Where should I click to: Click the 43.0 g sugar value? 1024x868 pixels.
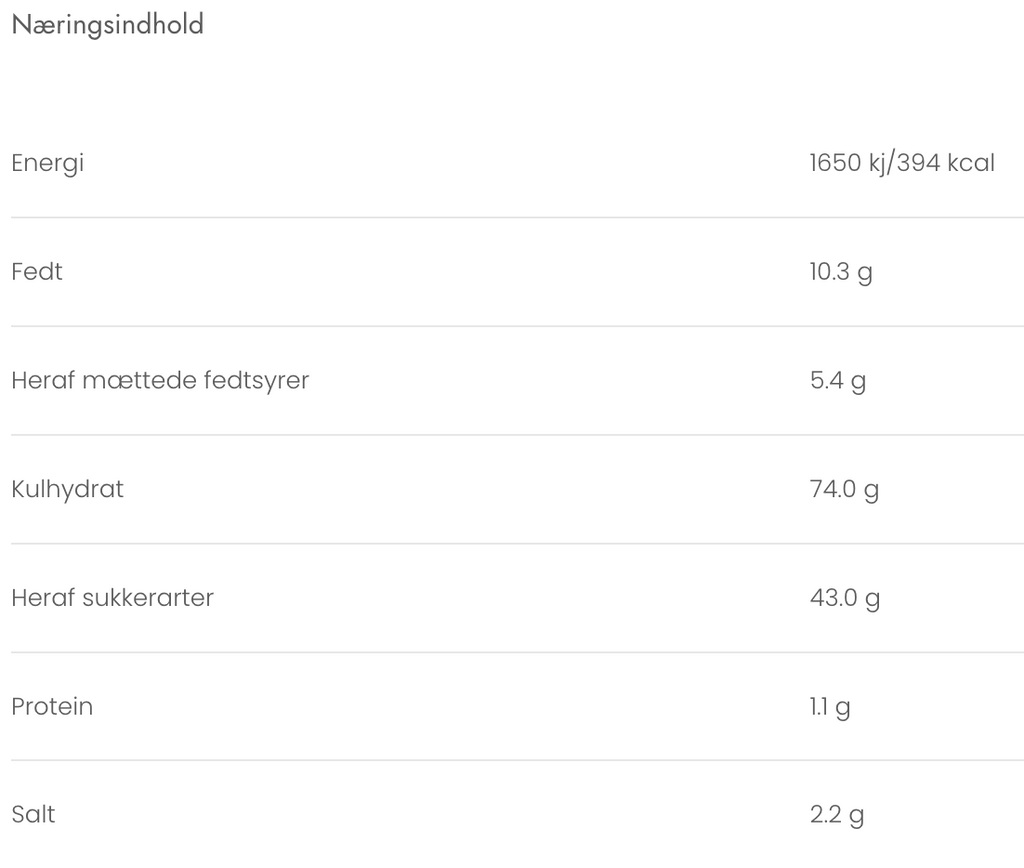[845, 598]
